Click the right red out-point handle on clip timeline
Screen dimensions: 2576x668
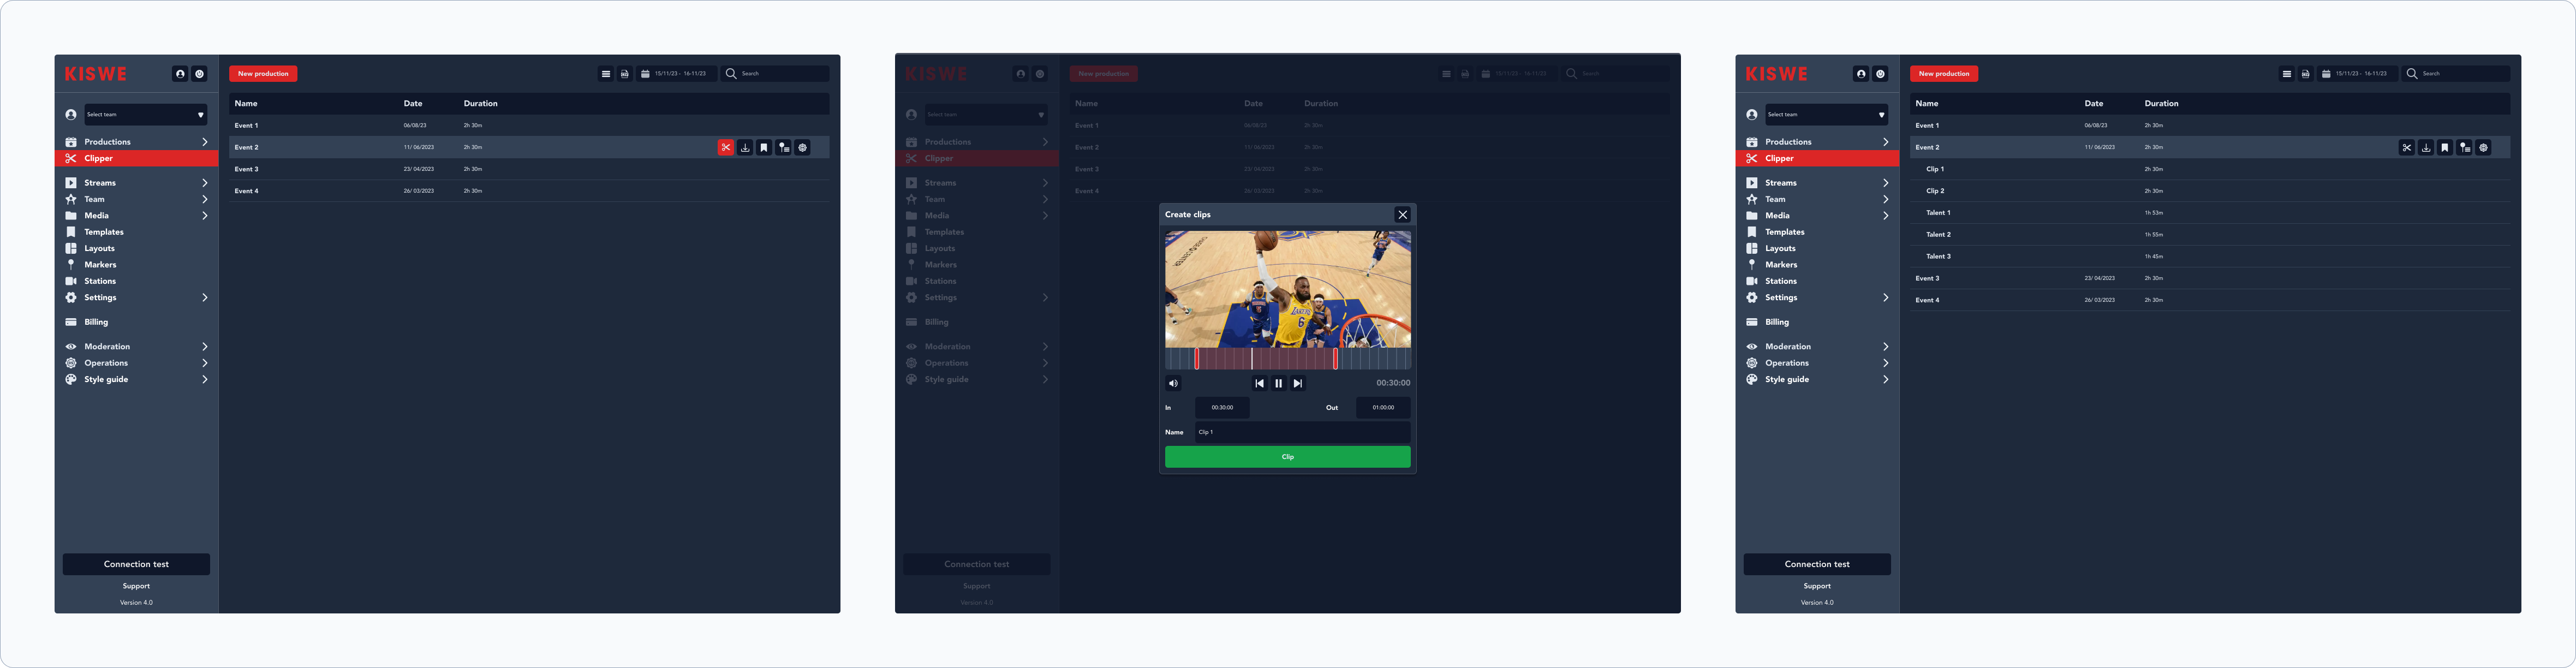pyautogui.click(x=1335, y=359)
